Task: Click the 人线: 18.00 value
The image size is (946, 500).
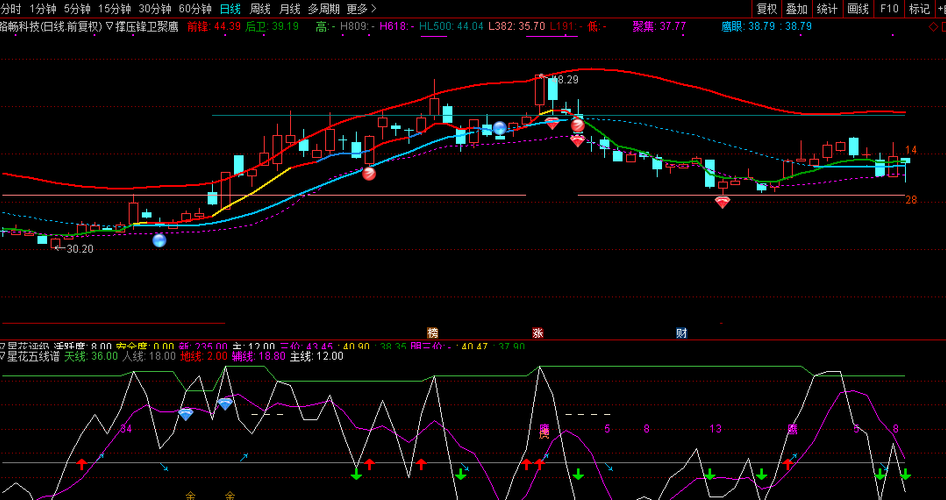Action: click(x=149, y=356)
